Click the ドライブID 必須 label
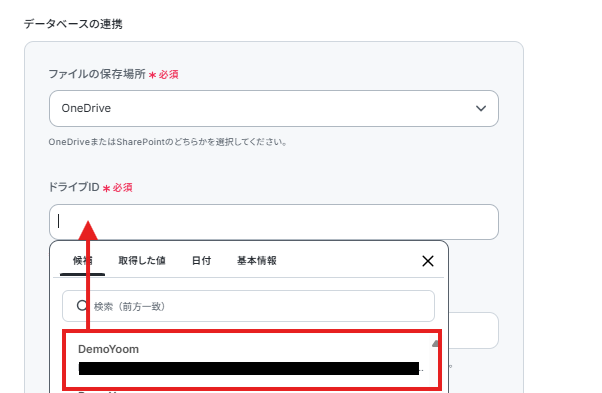Screen dimensions: 602x393 click(90, 187)
